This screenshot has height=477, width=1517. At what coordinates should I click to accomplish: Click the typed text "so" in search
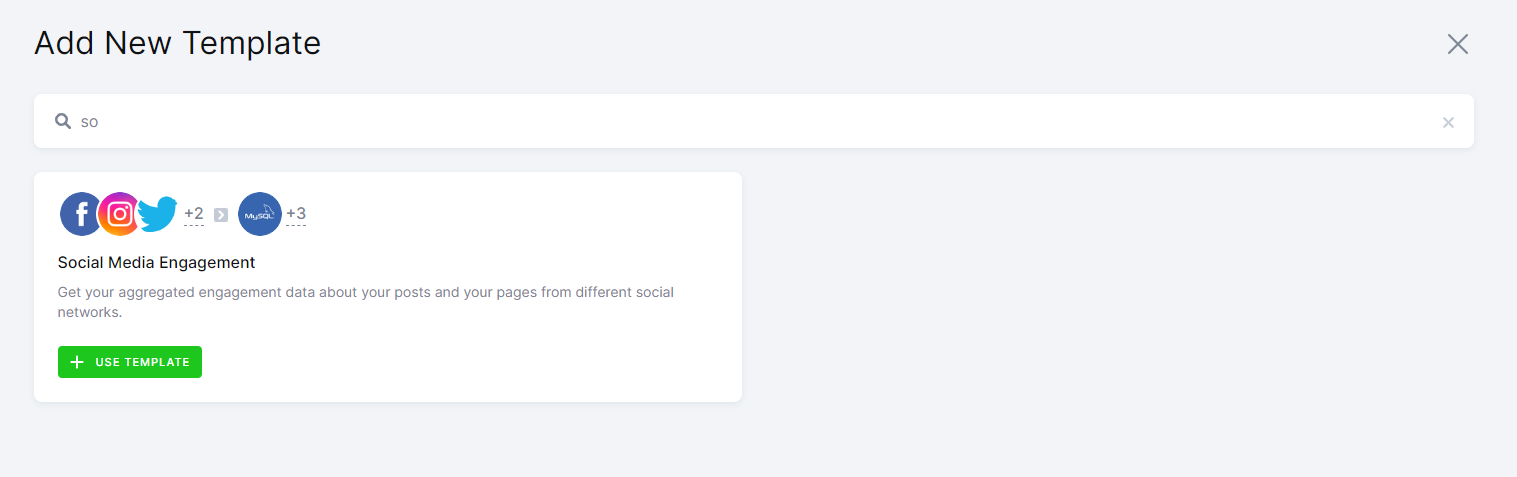[x=90, y=122]
